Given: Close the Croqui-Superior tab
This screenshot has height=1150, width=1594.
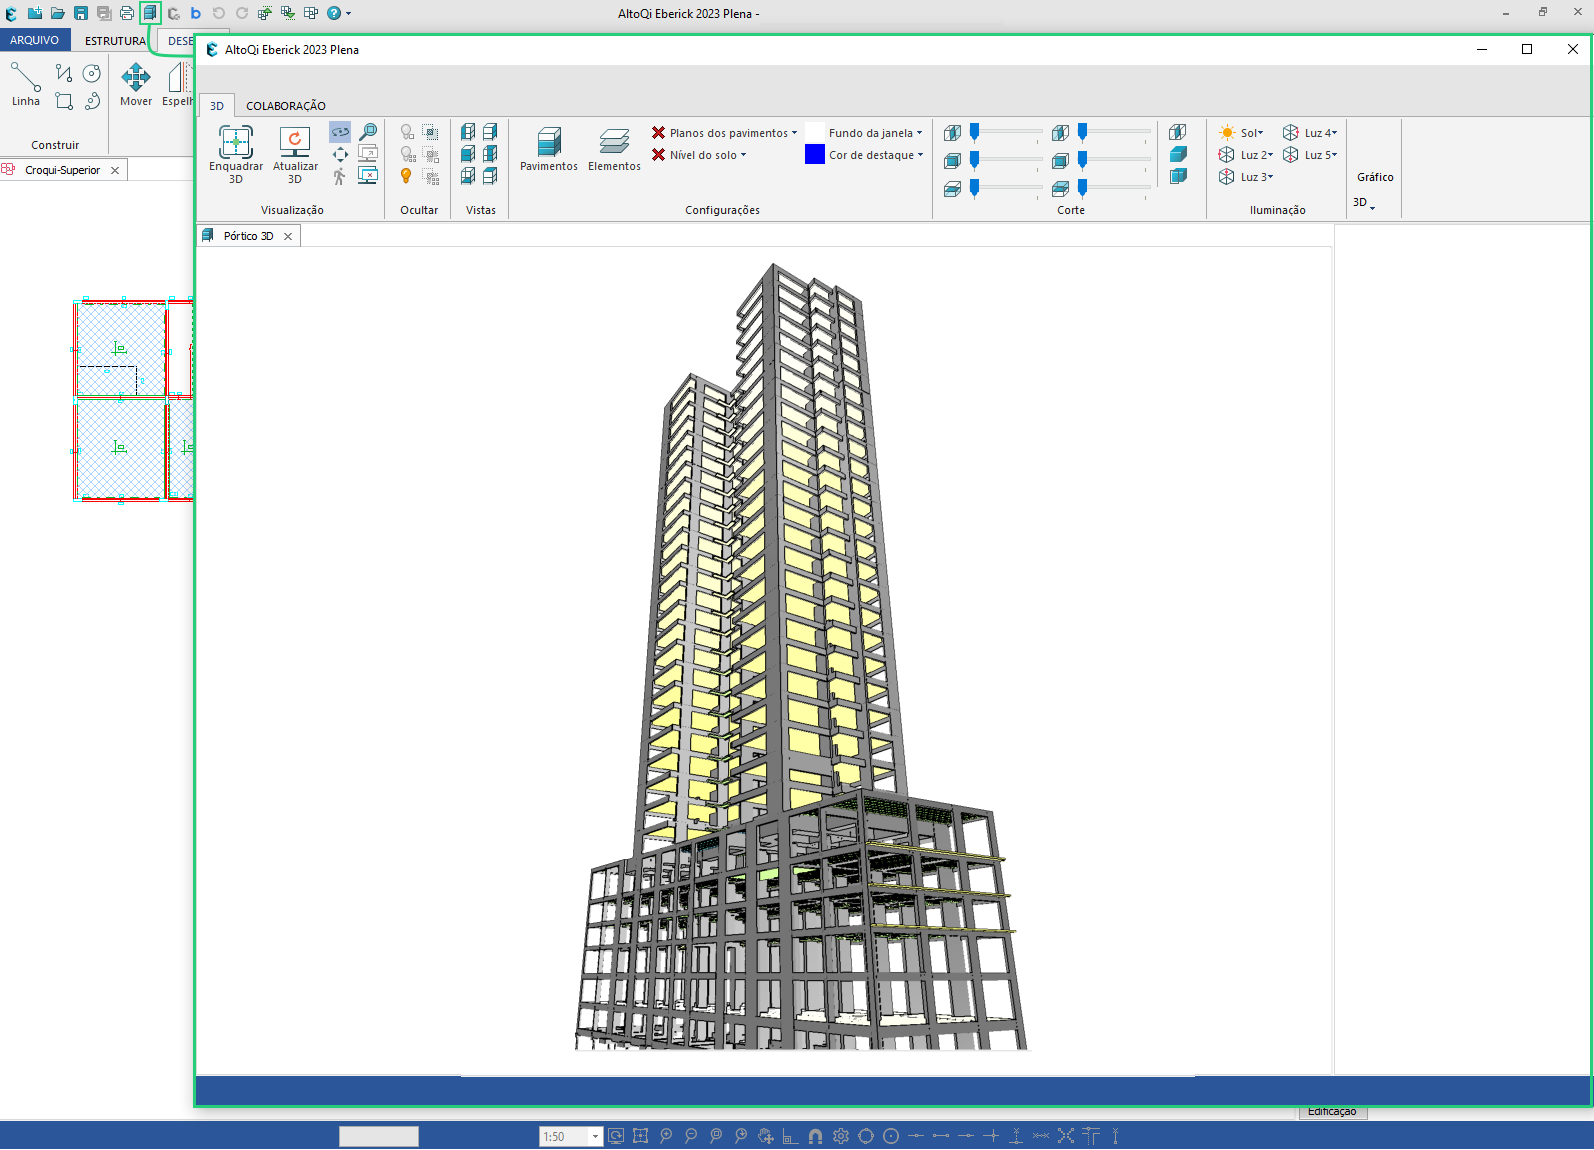Looking at the screenshot, I should click(x=115, y=170).
